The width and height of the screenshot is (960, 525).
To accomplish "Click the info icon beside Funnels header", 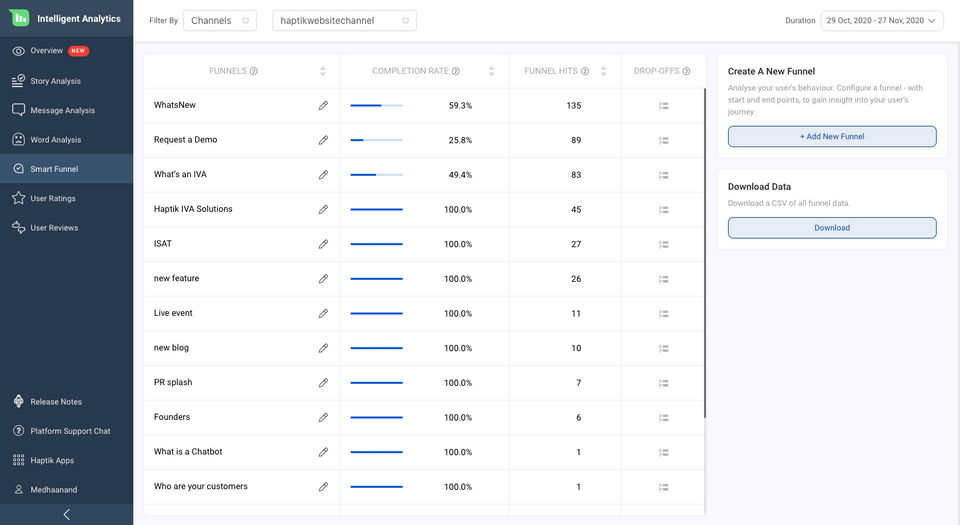I will [254, 71].
